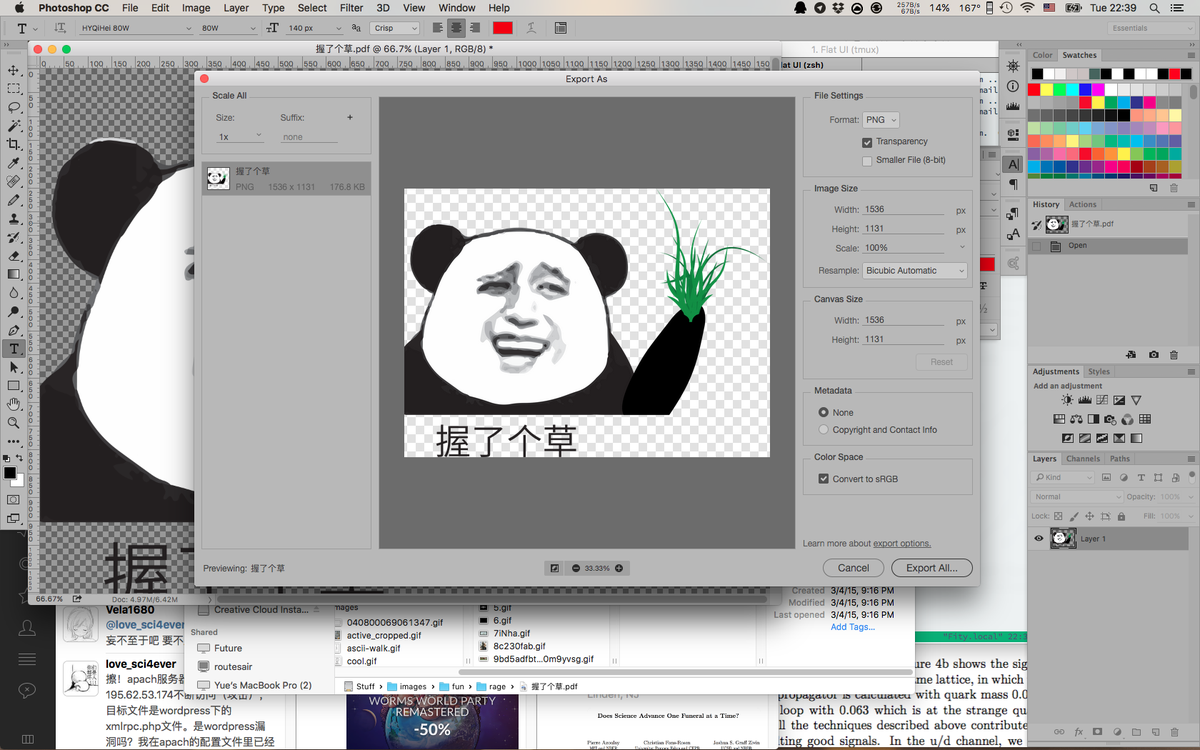Pick the Eyedropper tool
The width and height of the screenshot is (1200, 750).
point(14,163)
